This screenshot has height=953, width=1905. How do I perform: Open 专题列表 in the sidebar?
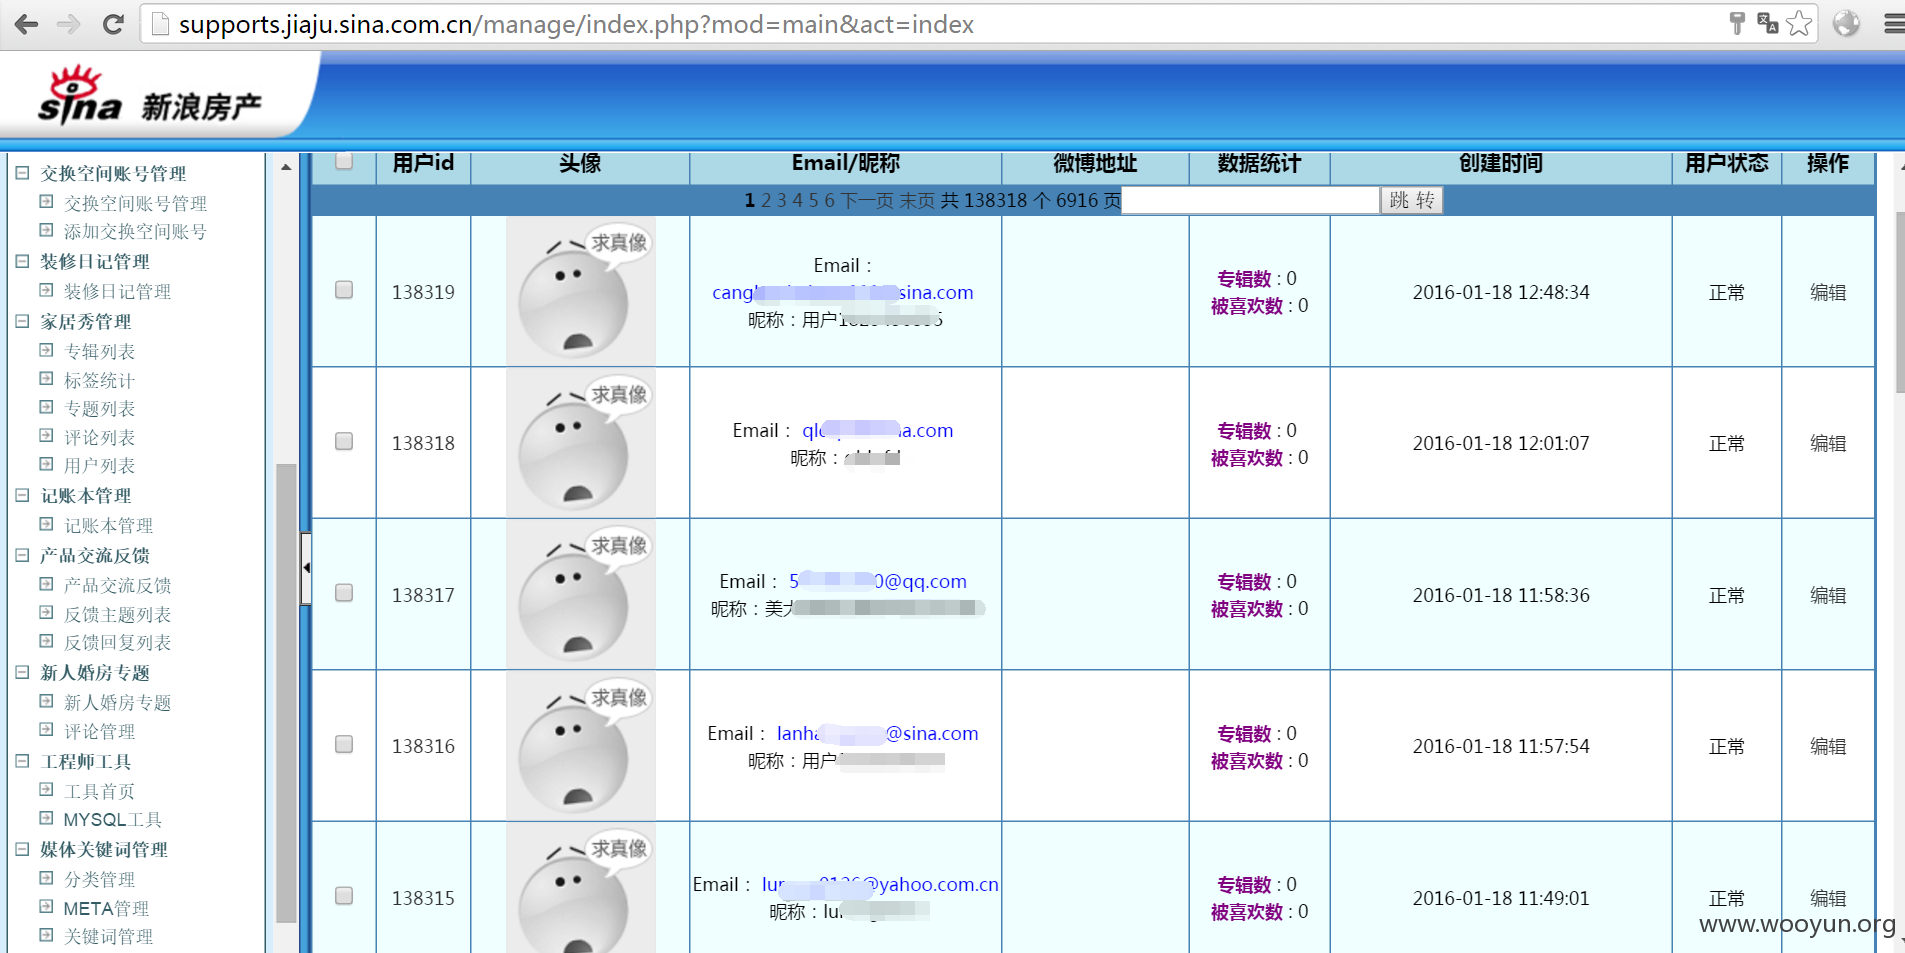coord(99,408)
